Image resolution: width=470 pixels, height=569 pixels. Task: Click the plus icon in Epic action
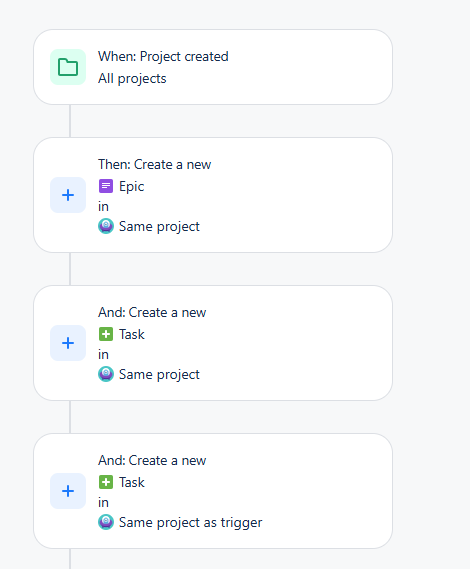coord(68,195)
